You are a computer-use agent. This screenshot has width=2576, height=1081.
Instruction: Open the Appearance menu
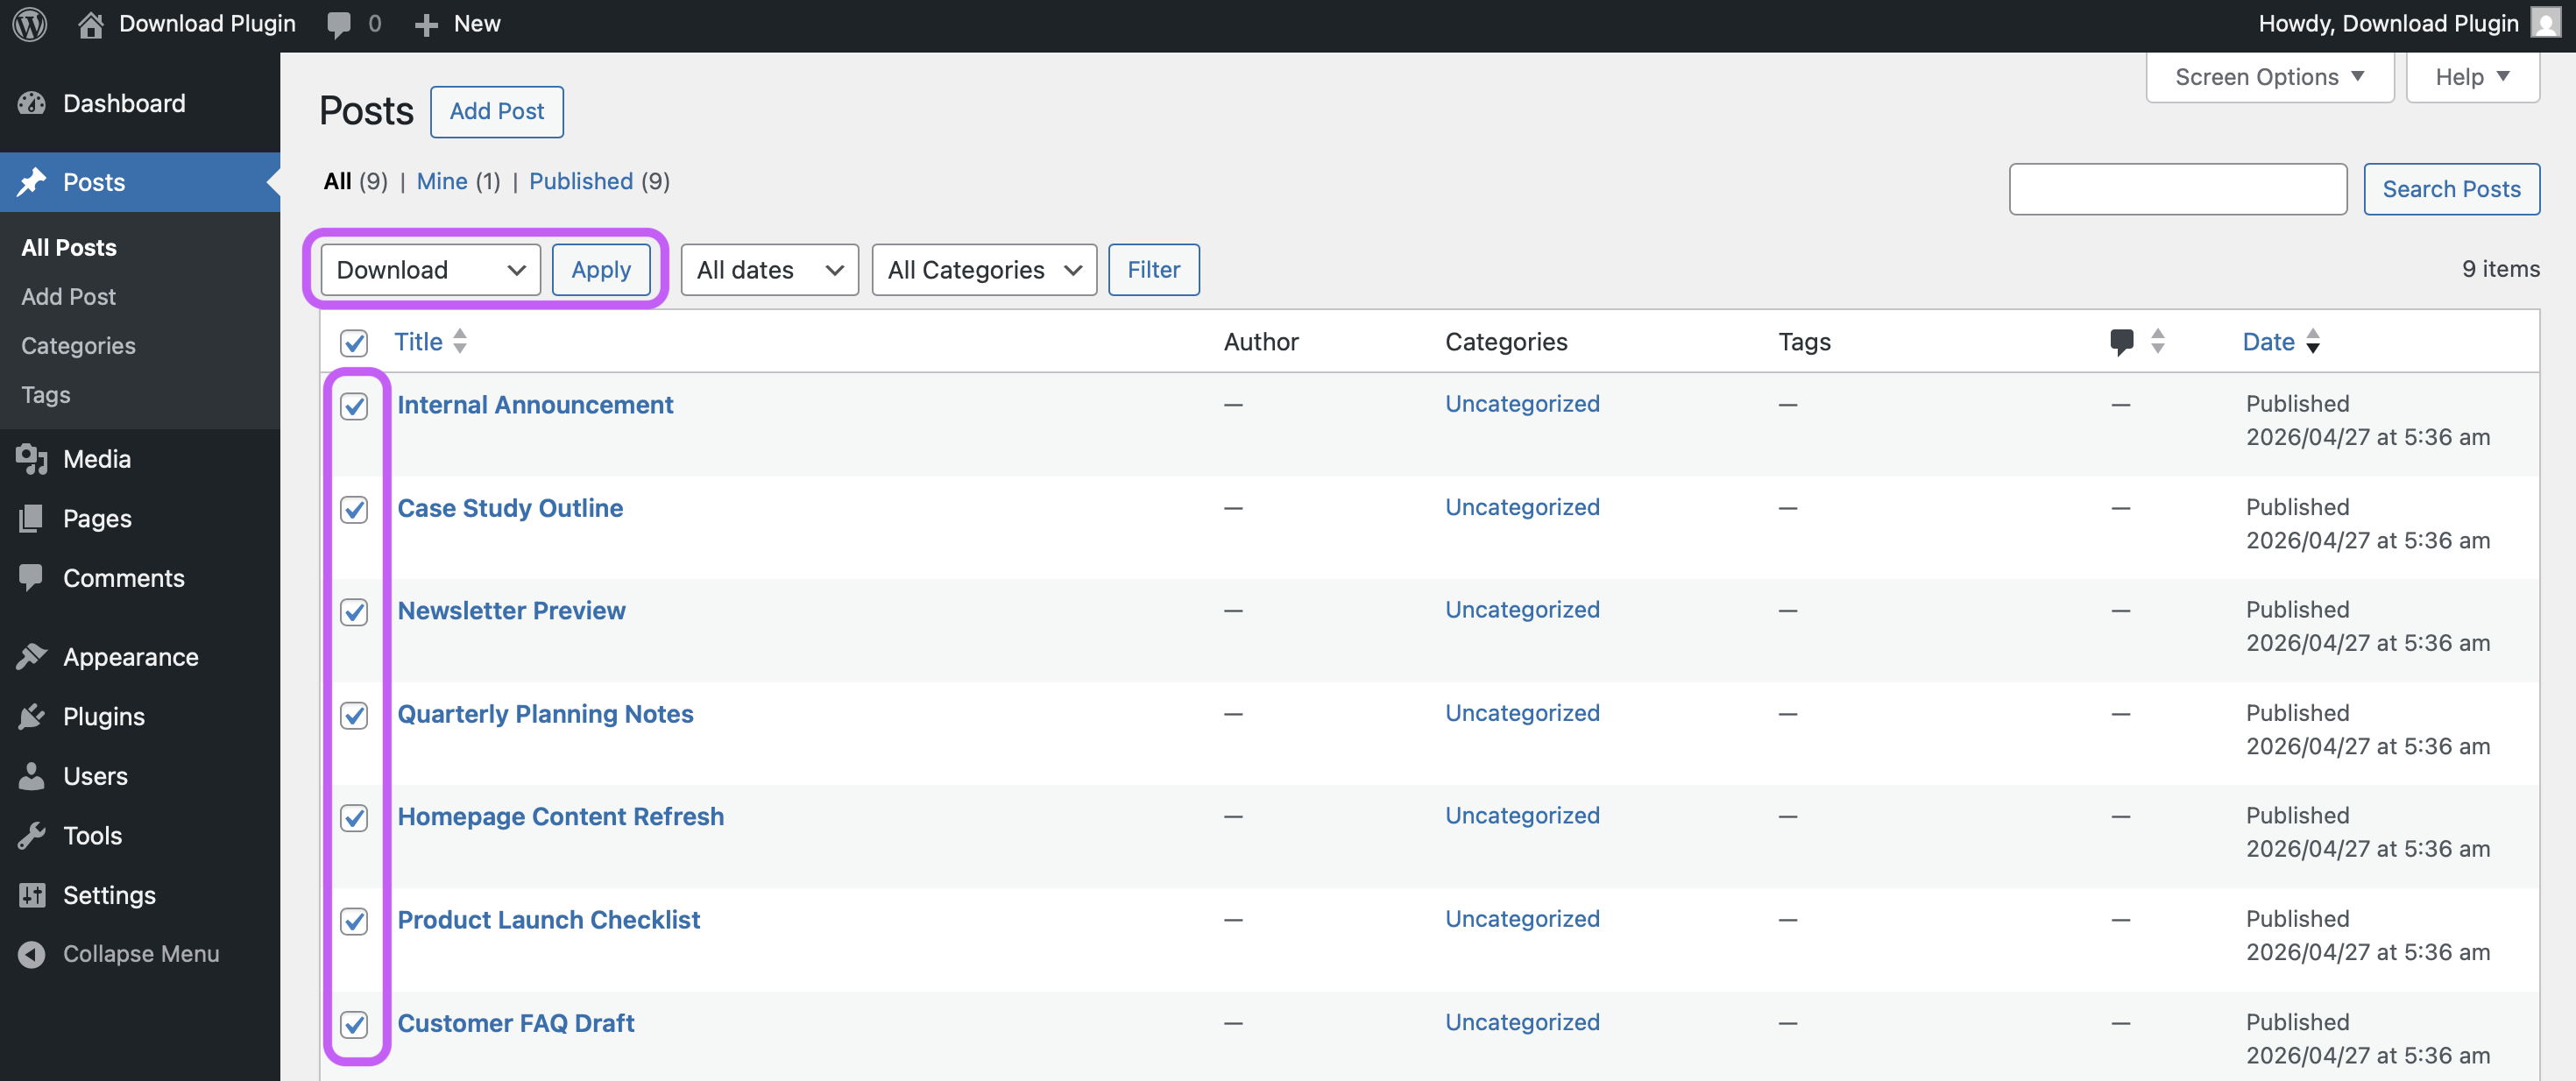pos(130,657)
